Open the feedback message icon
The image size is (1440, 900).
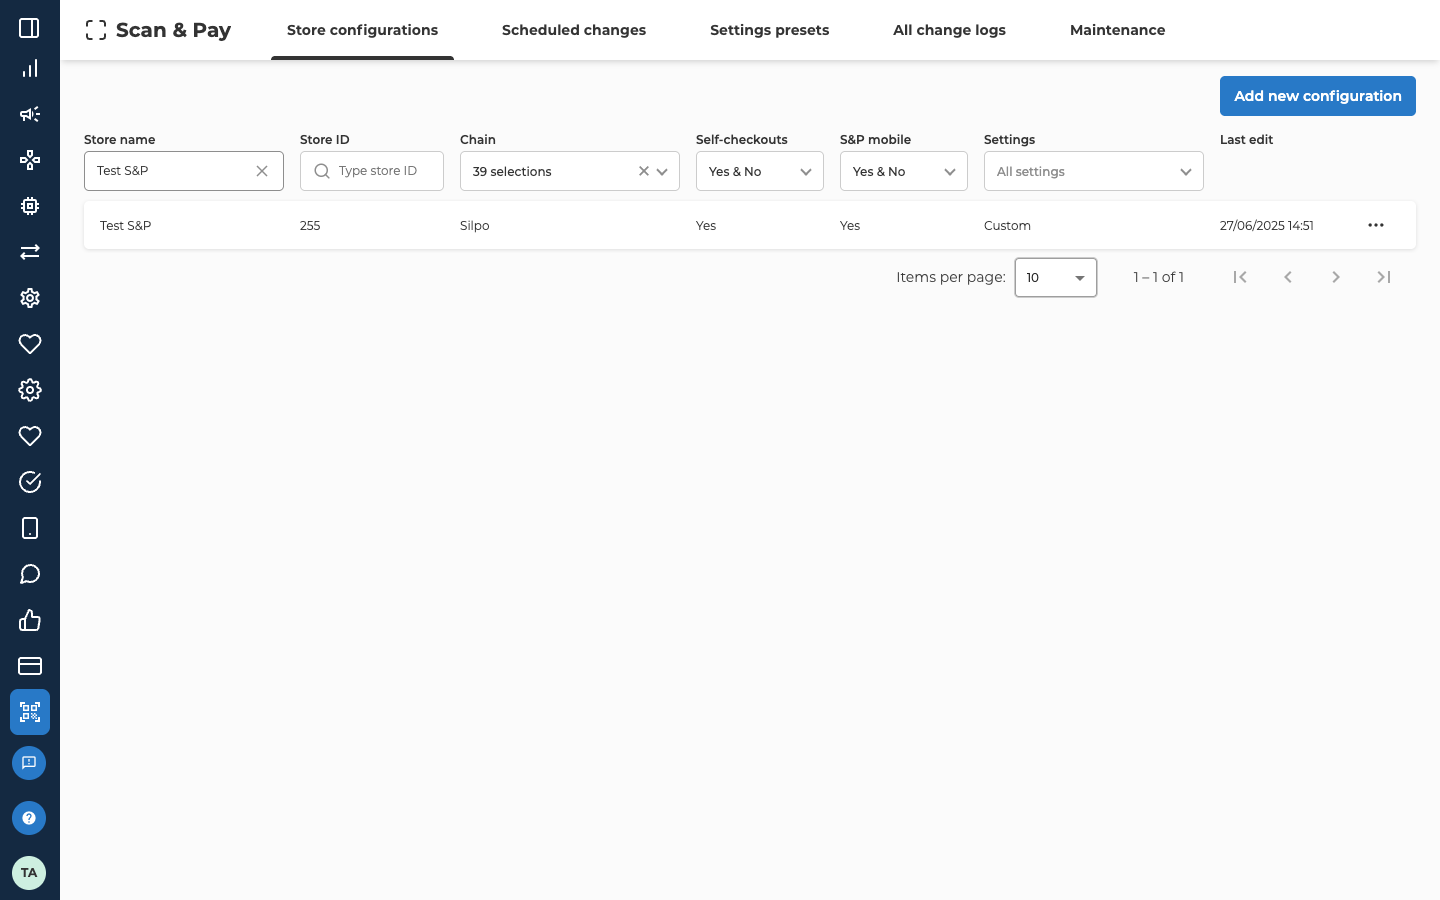click(x=29, y=763)
